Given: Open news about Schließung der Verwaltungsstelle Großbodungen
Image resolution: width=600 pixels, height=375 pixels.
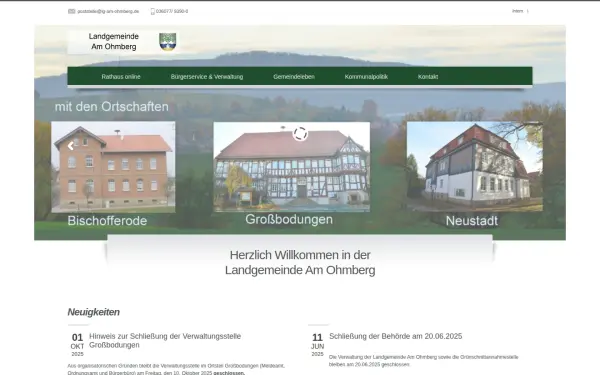Looking at the screenshot, I should pos(165,341).
